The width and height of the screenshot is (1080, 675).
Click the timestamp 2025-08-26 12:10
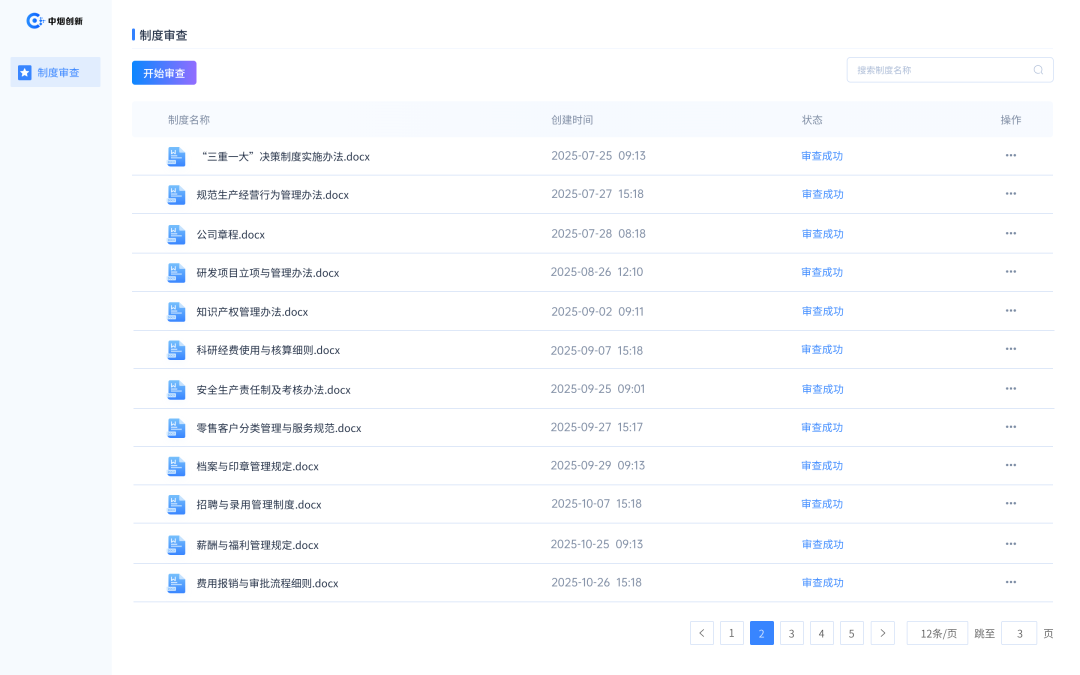pos(596,272)
